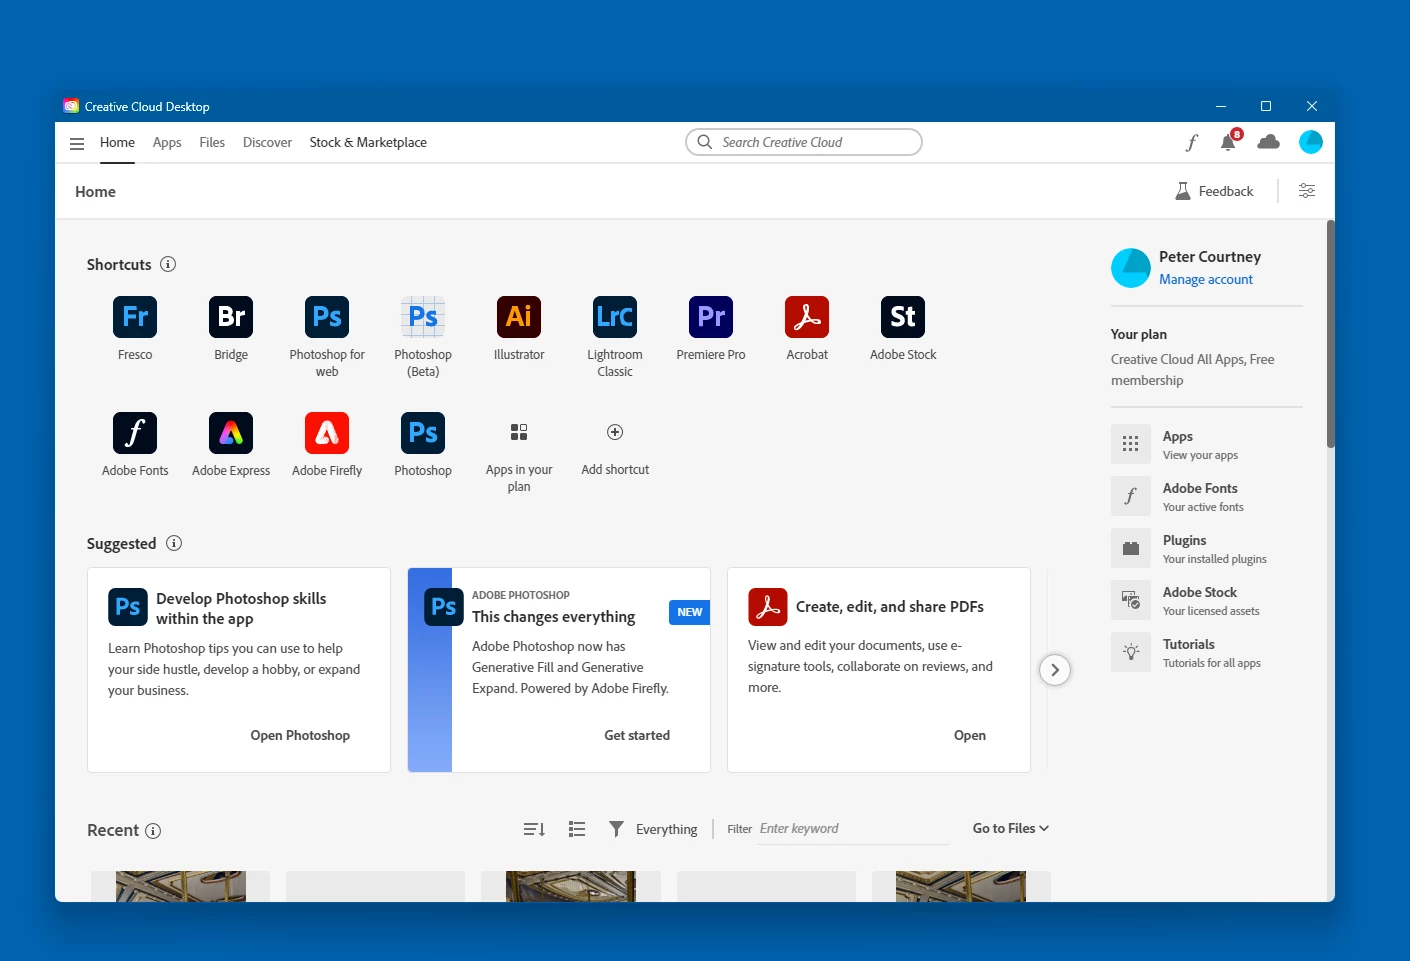Open the Photoshop (Beta) shortcut

[423, 317]
